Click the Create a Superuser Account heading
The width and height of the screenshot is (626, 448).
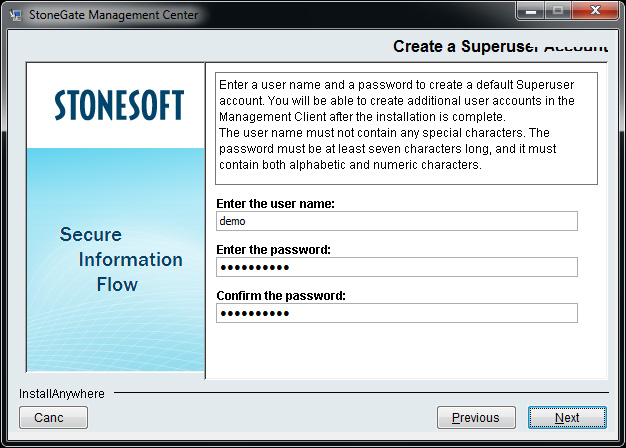click(501, 46)
